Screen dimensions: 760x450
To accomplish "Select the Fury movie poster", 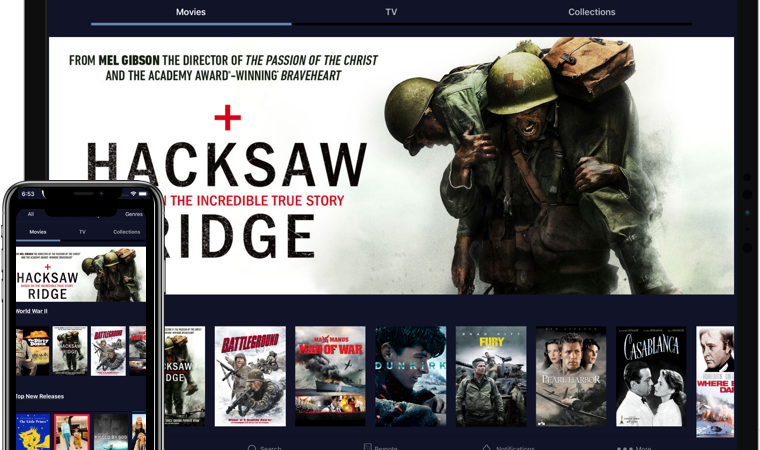I will coord(491,376).
